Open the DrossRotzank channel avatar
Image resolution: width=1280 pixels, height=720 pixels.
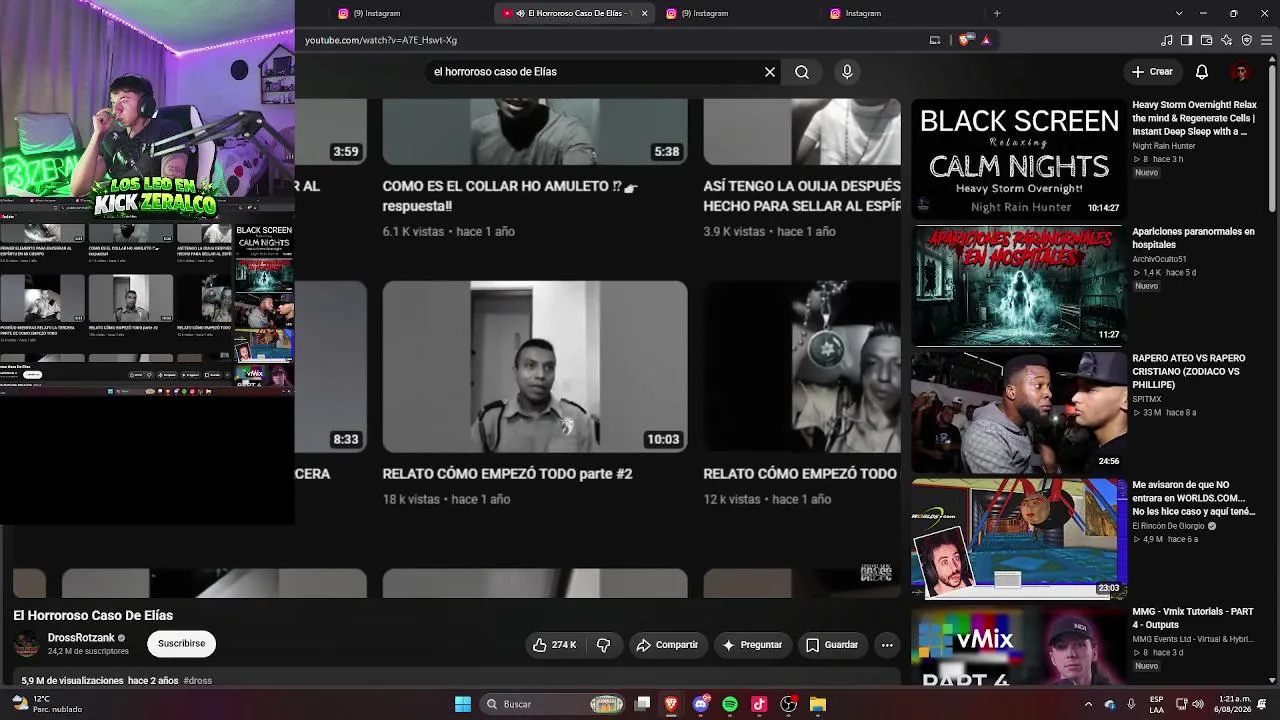point(27,645)
